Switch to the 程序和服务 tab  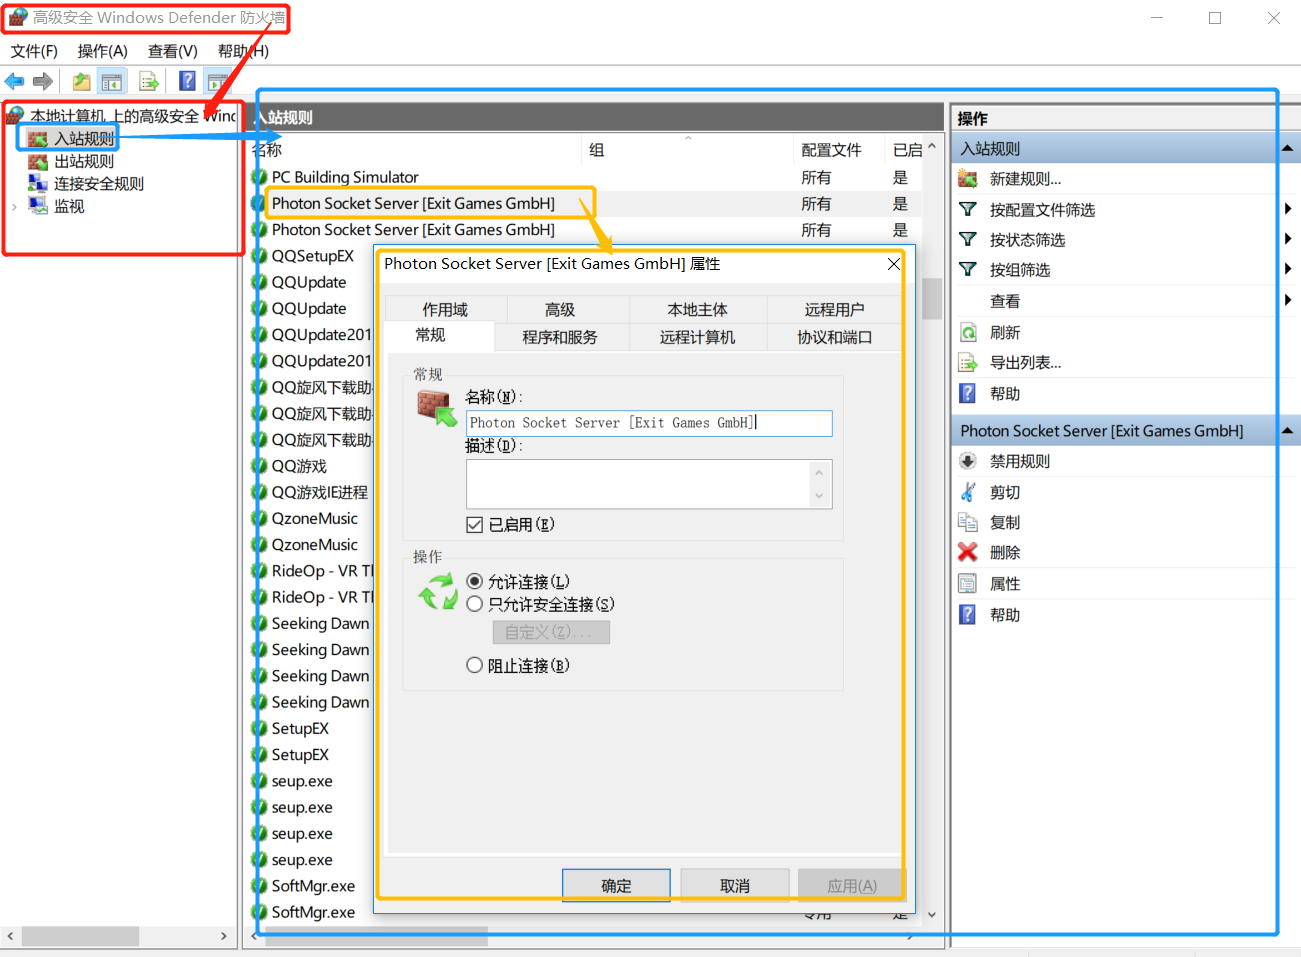[x=560, y=337]
